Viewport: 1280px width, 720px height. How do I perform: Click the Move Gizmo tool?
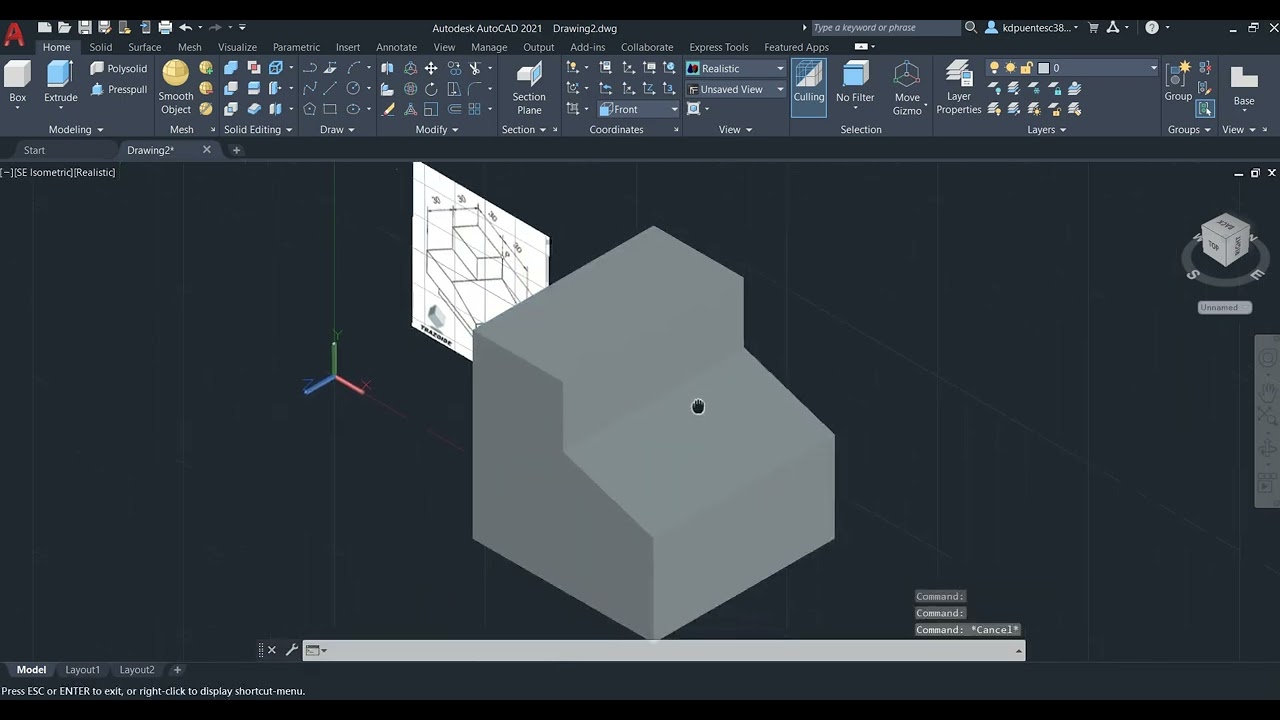tap(907, 88)
